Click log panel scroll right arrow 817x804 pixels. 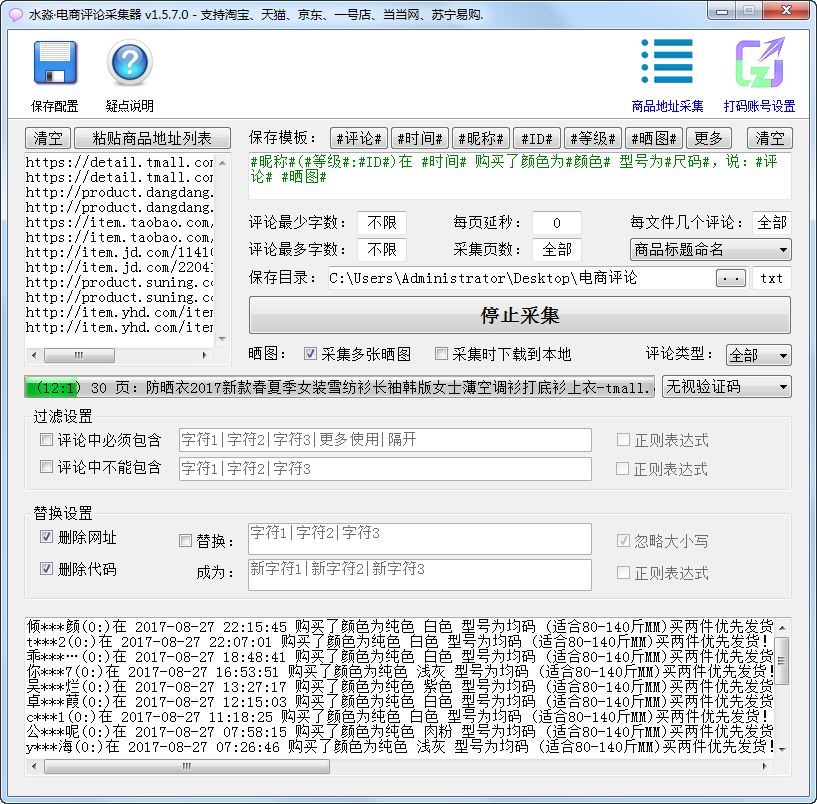click(x=764, y=766)
